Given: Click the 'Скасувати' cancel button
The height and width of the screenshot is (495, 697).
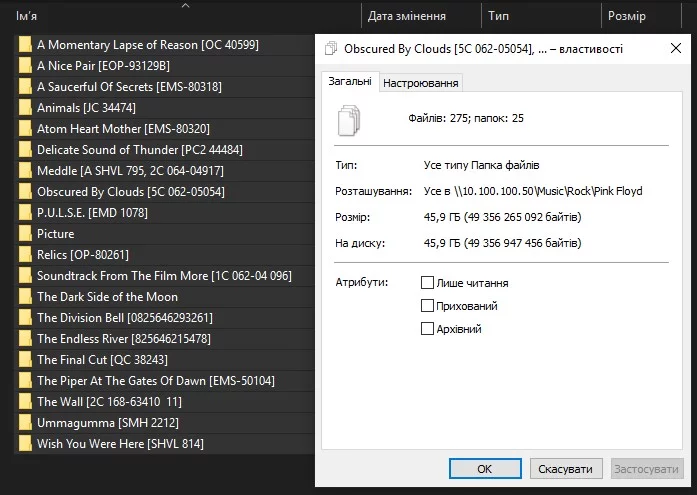Looking at the screenshot, I should [x=566, y=469].
